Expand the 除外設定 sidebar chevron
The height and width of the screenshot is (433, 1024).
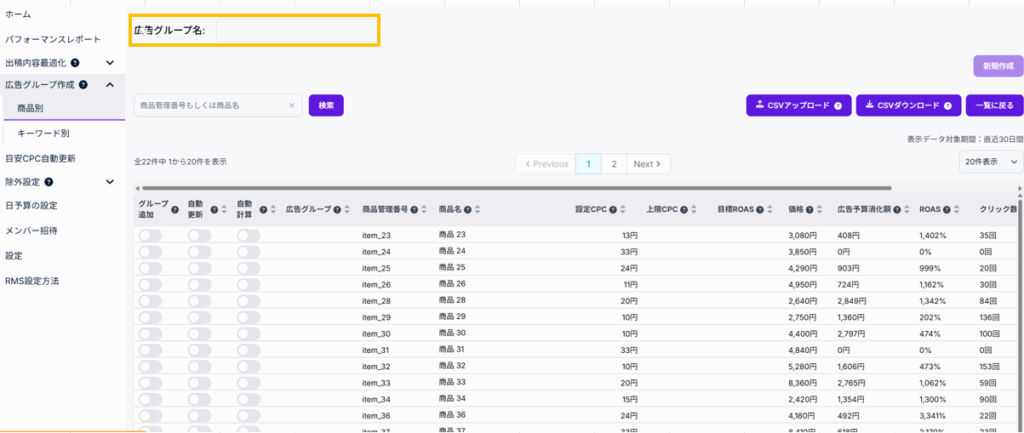(x=110, y=182)
